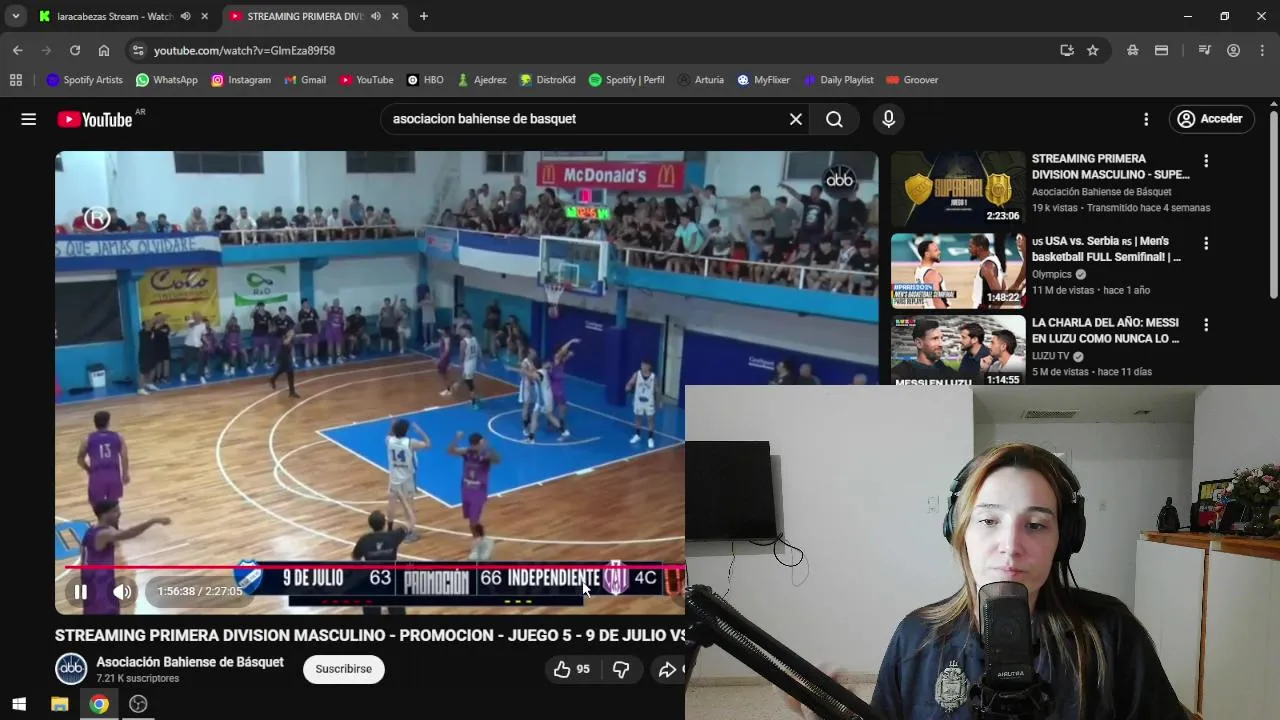Open Daily Playlist bookmark
Screen dimensions: 1280x720
838,80
